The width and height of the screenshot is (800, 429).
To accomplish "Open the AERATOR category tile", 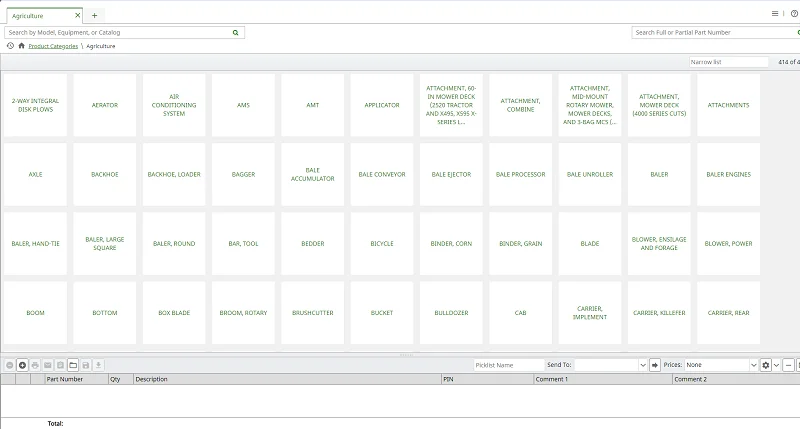I will [x=105, y=105].
